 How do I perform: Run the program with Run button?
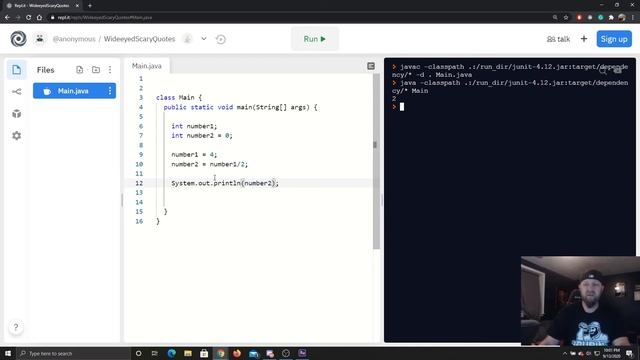click(x=315, y=39)
